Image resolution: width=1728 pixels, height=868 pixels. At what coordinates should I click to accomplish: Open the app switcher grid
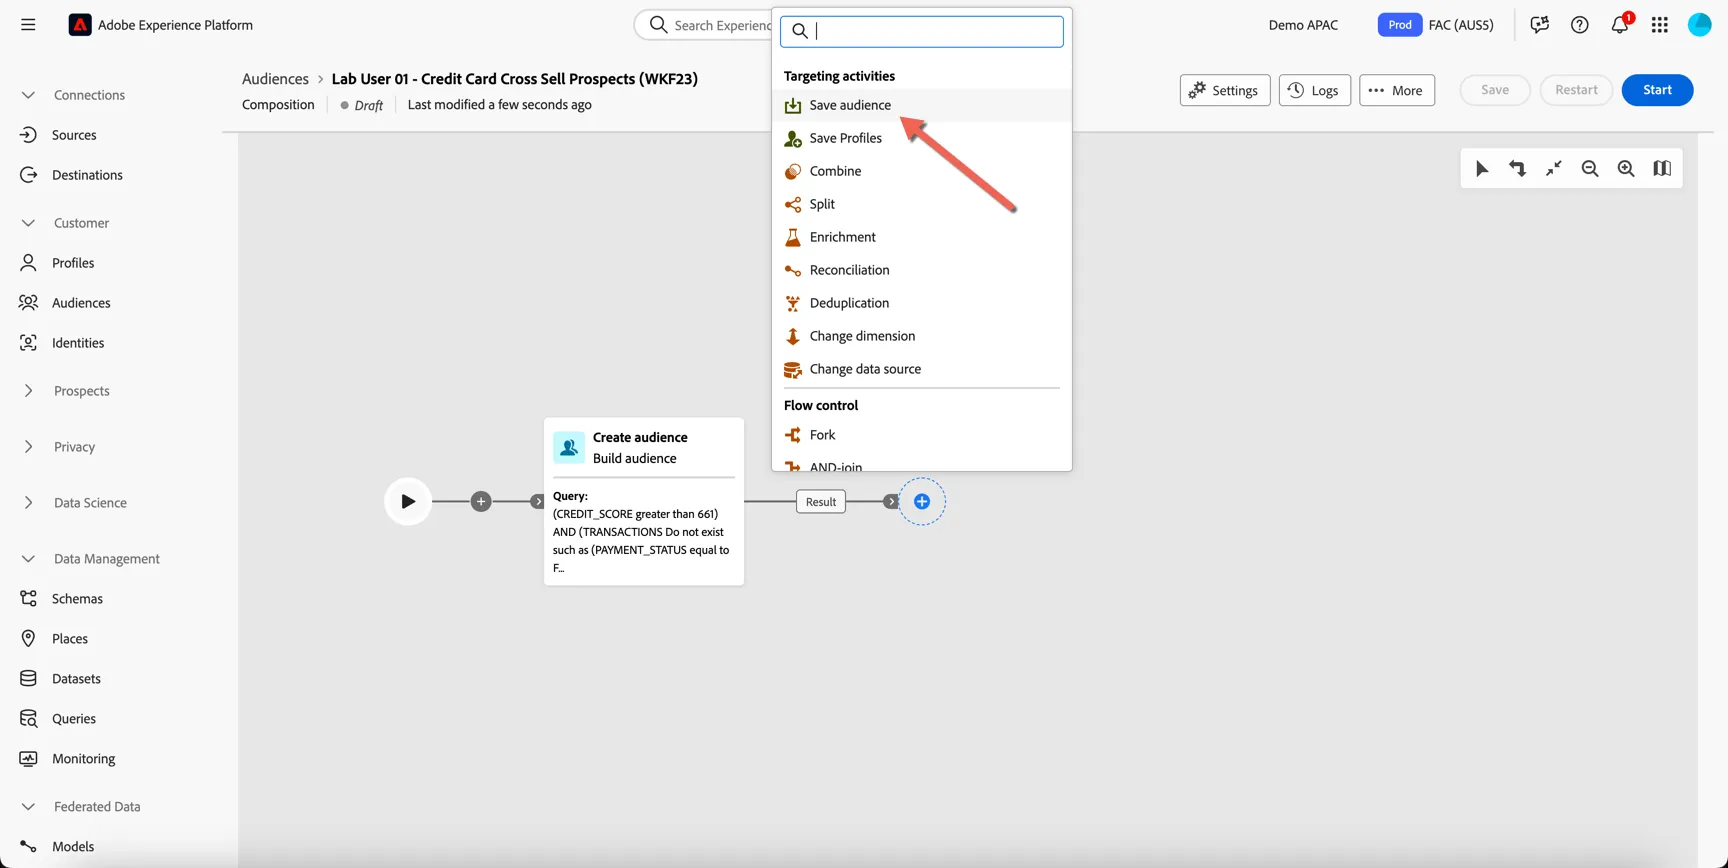pyautogui.click(x=1660, y=25)
